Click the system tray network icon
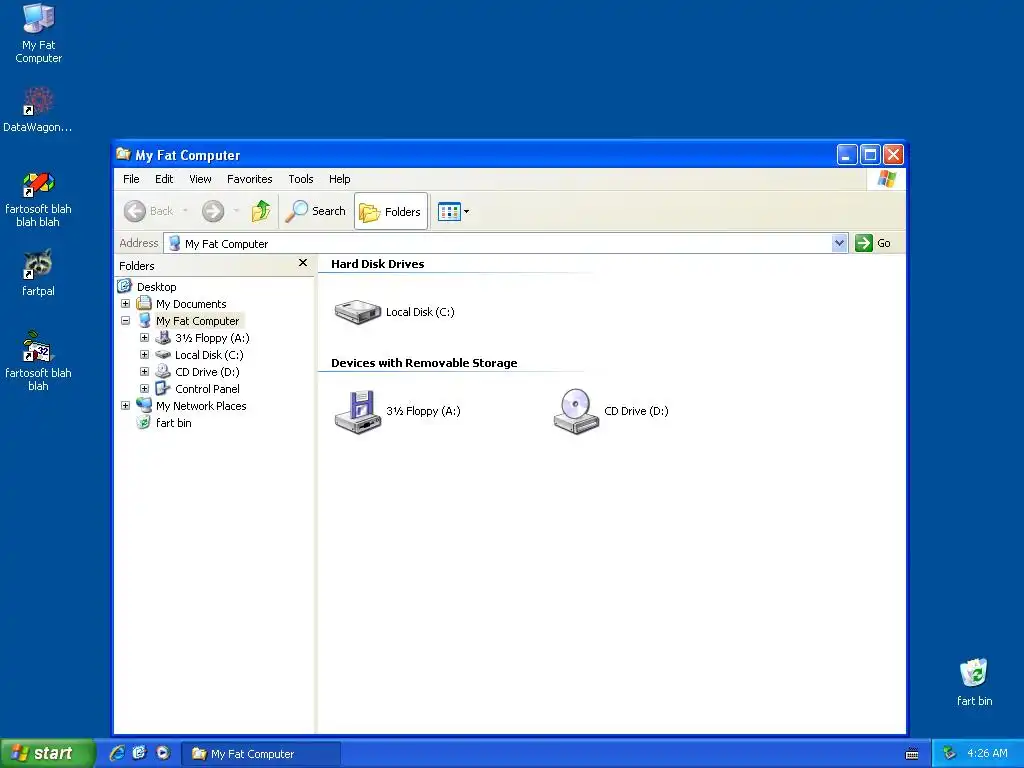 [949, 754]
